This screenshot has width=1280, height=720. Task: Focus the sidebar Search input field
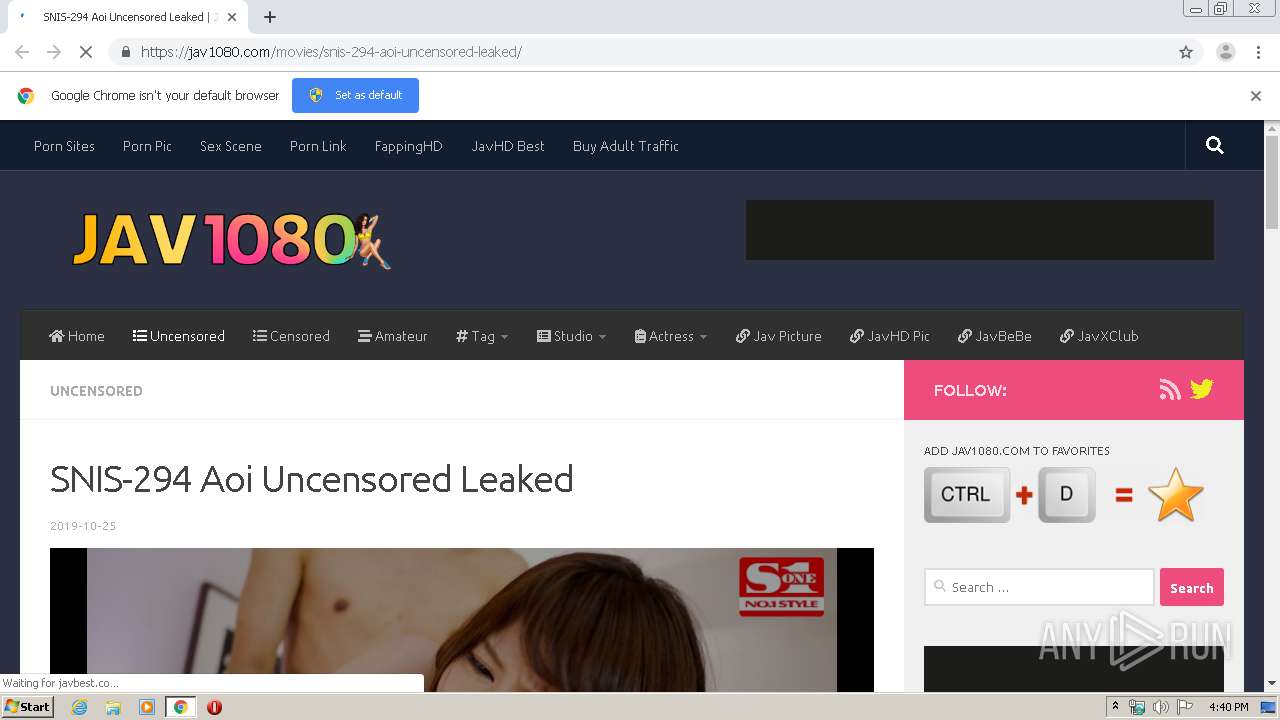tap(1039, 587)
